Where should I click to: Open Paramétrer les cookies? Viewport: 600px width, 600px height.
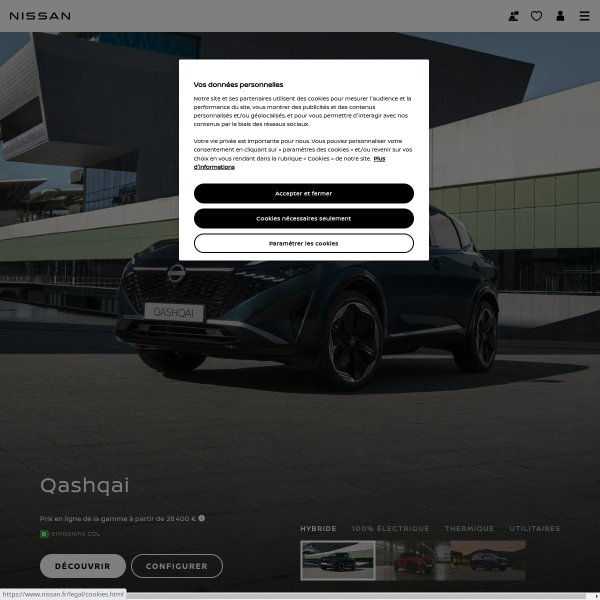click(303, 243)
